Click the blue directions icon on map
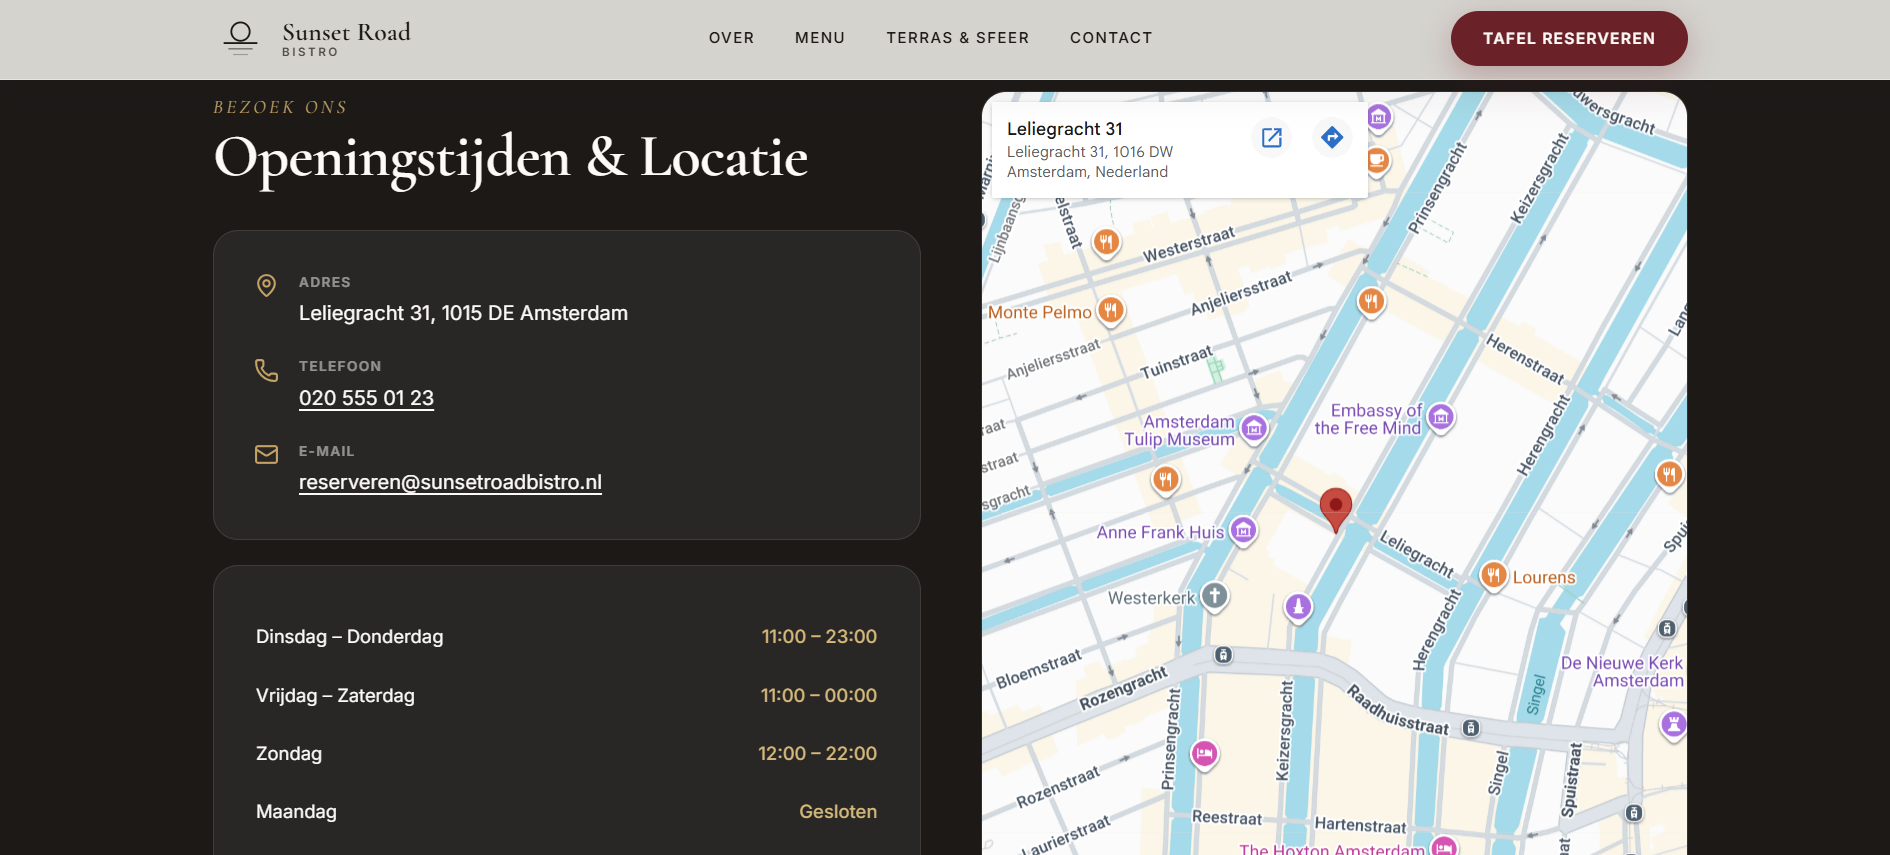The image size is (1890, 855). [1332, 137]
